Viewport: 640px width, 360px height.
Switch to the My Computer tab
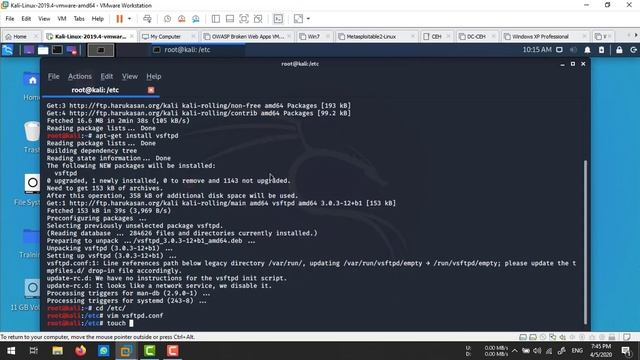coord(165,36)
